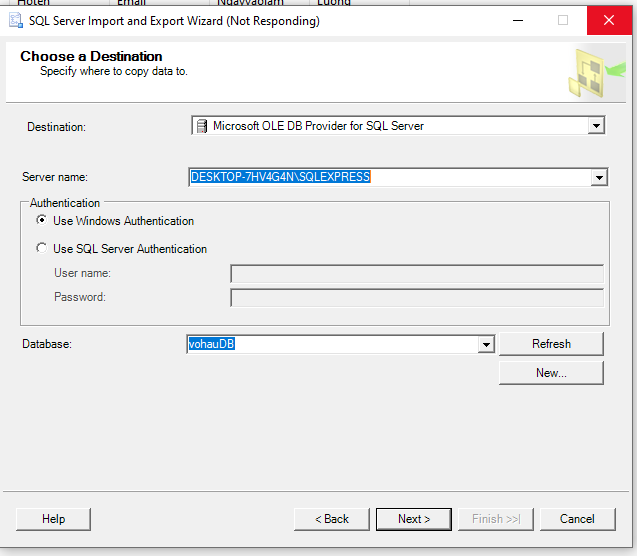Select Use Windows Authentication

[x=42, y=221]
